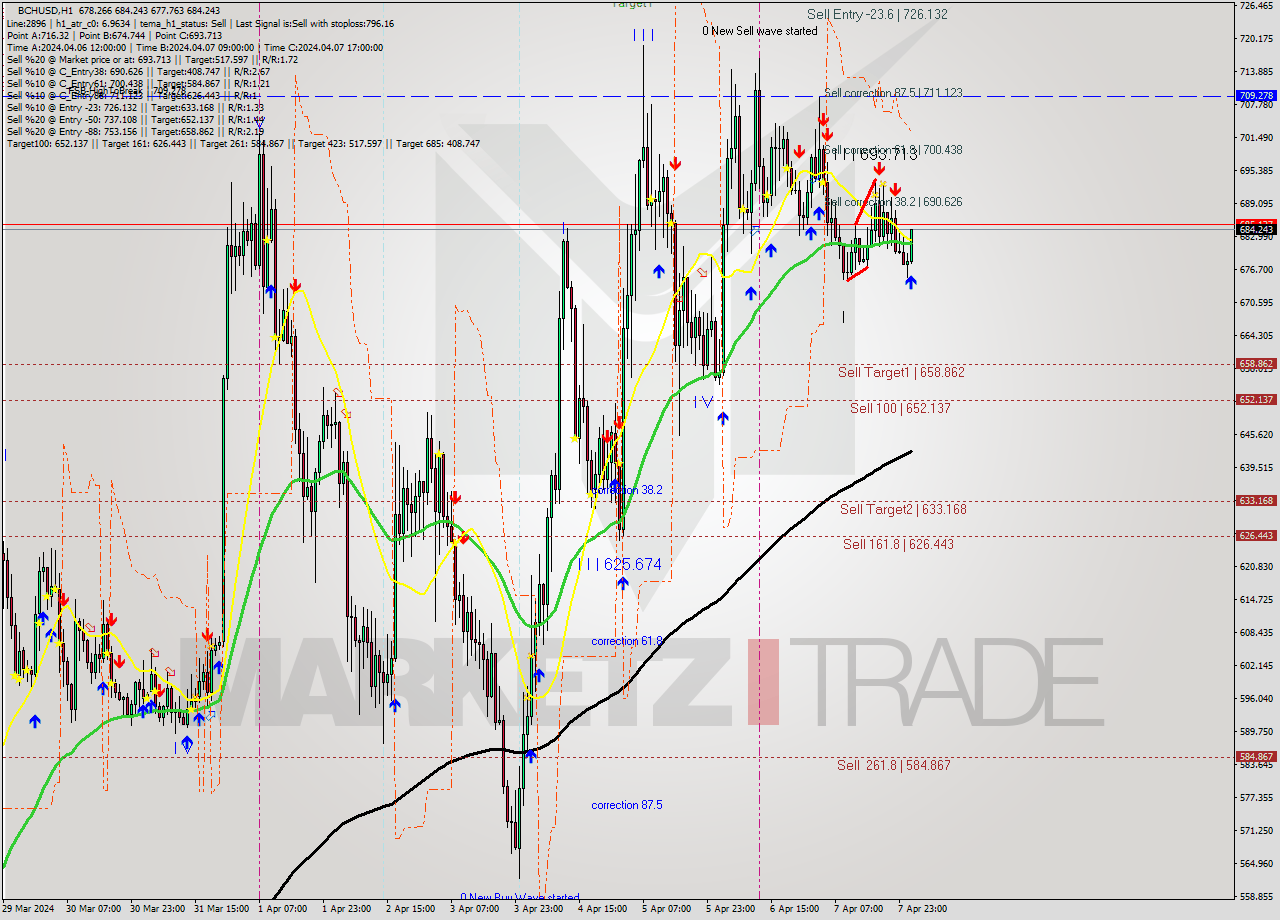The height and width of the screenshot is (920, 1280).
Task: Click the red 658.862 price tag
Action: 1256,364
